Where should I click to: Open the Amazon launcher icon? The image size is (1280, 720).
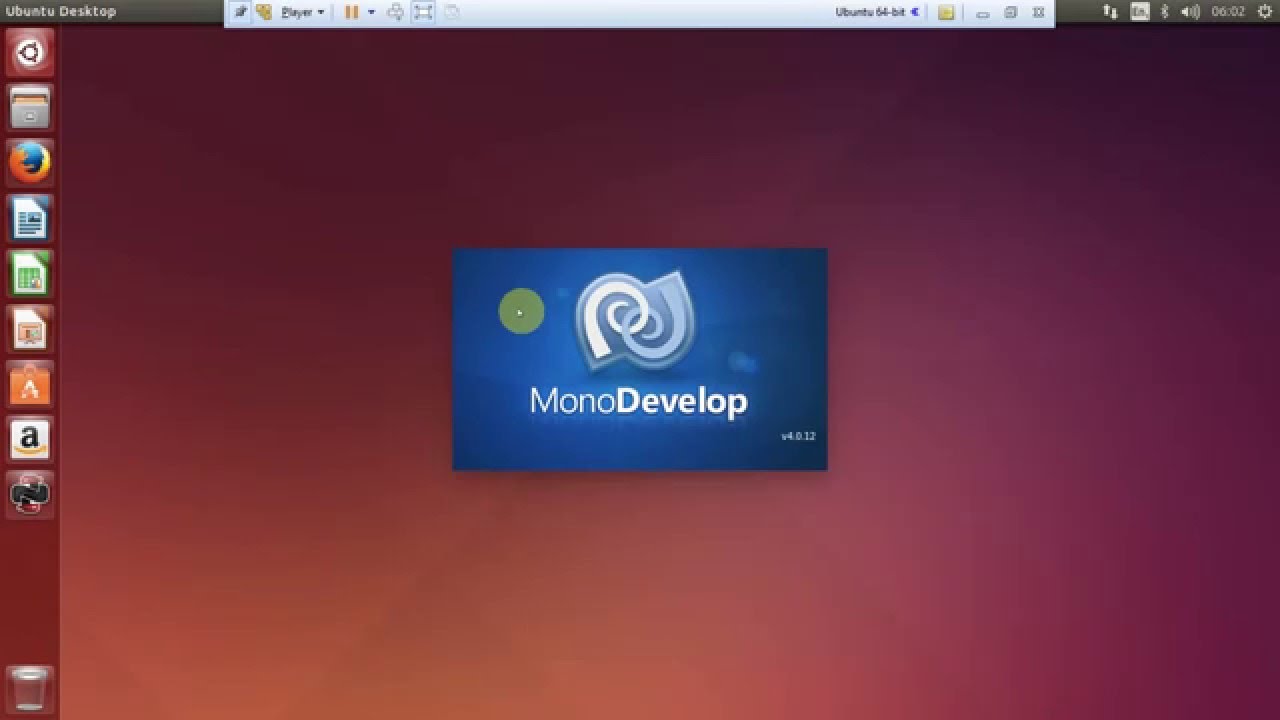click(x=30, y=439)
